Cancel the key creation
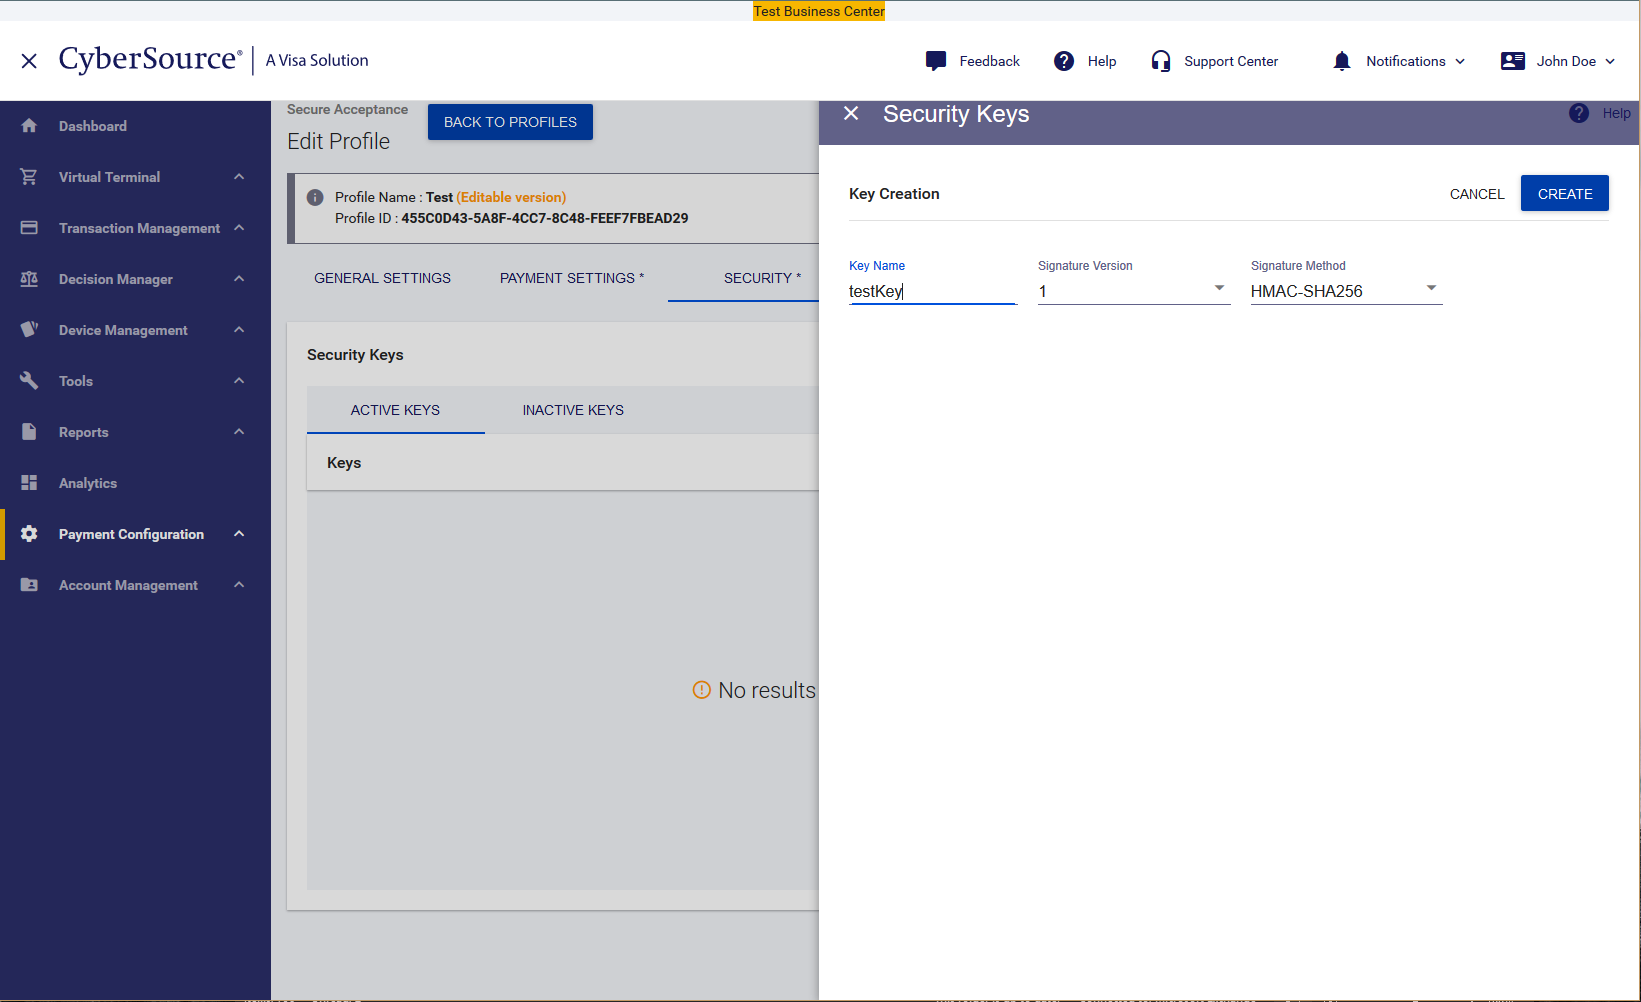This screenshot has width=1641, height=1002. 1476,194
